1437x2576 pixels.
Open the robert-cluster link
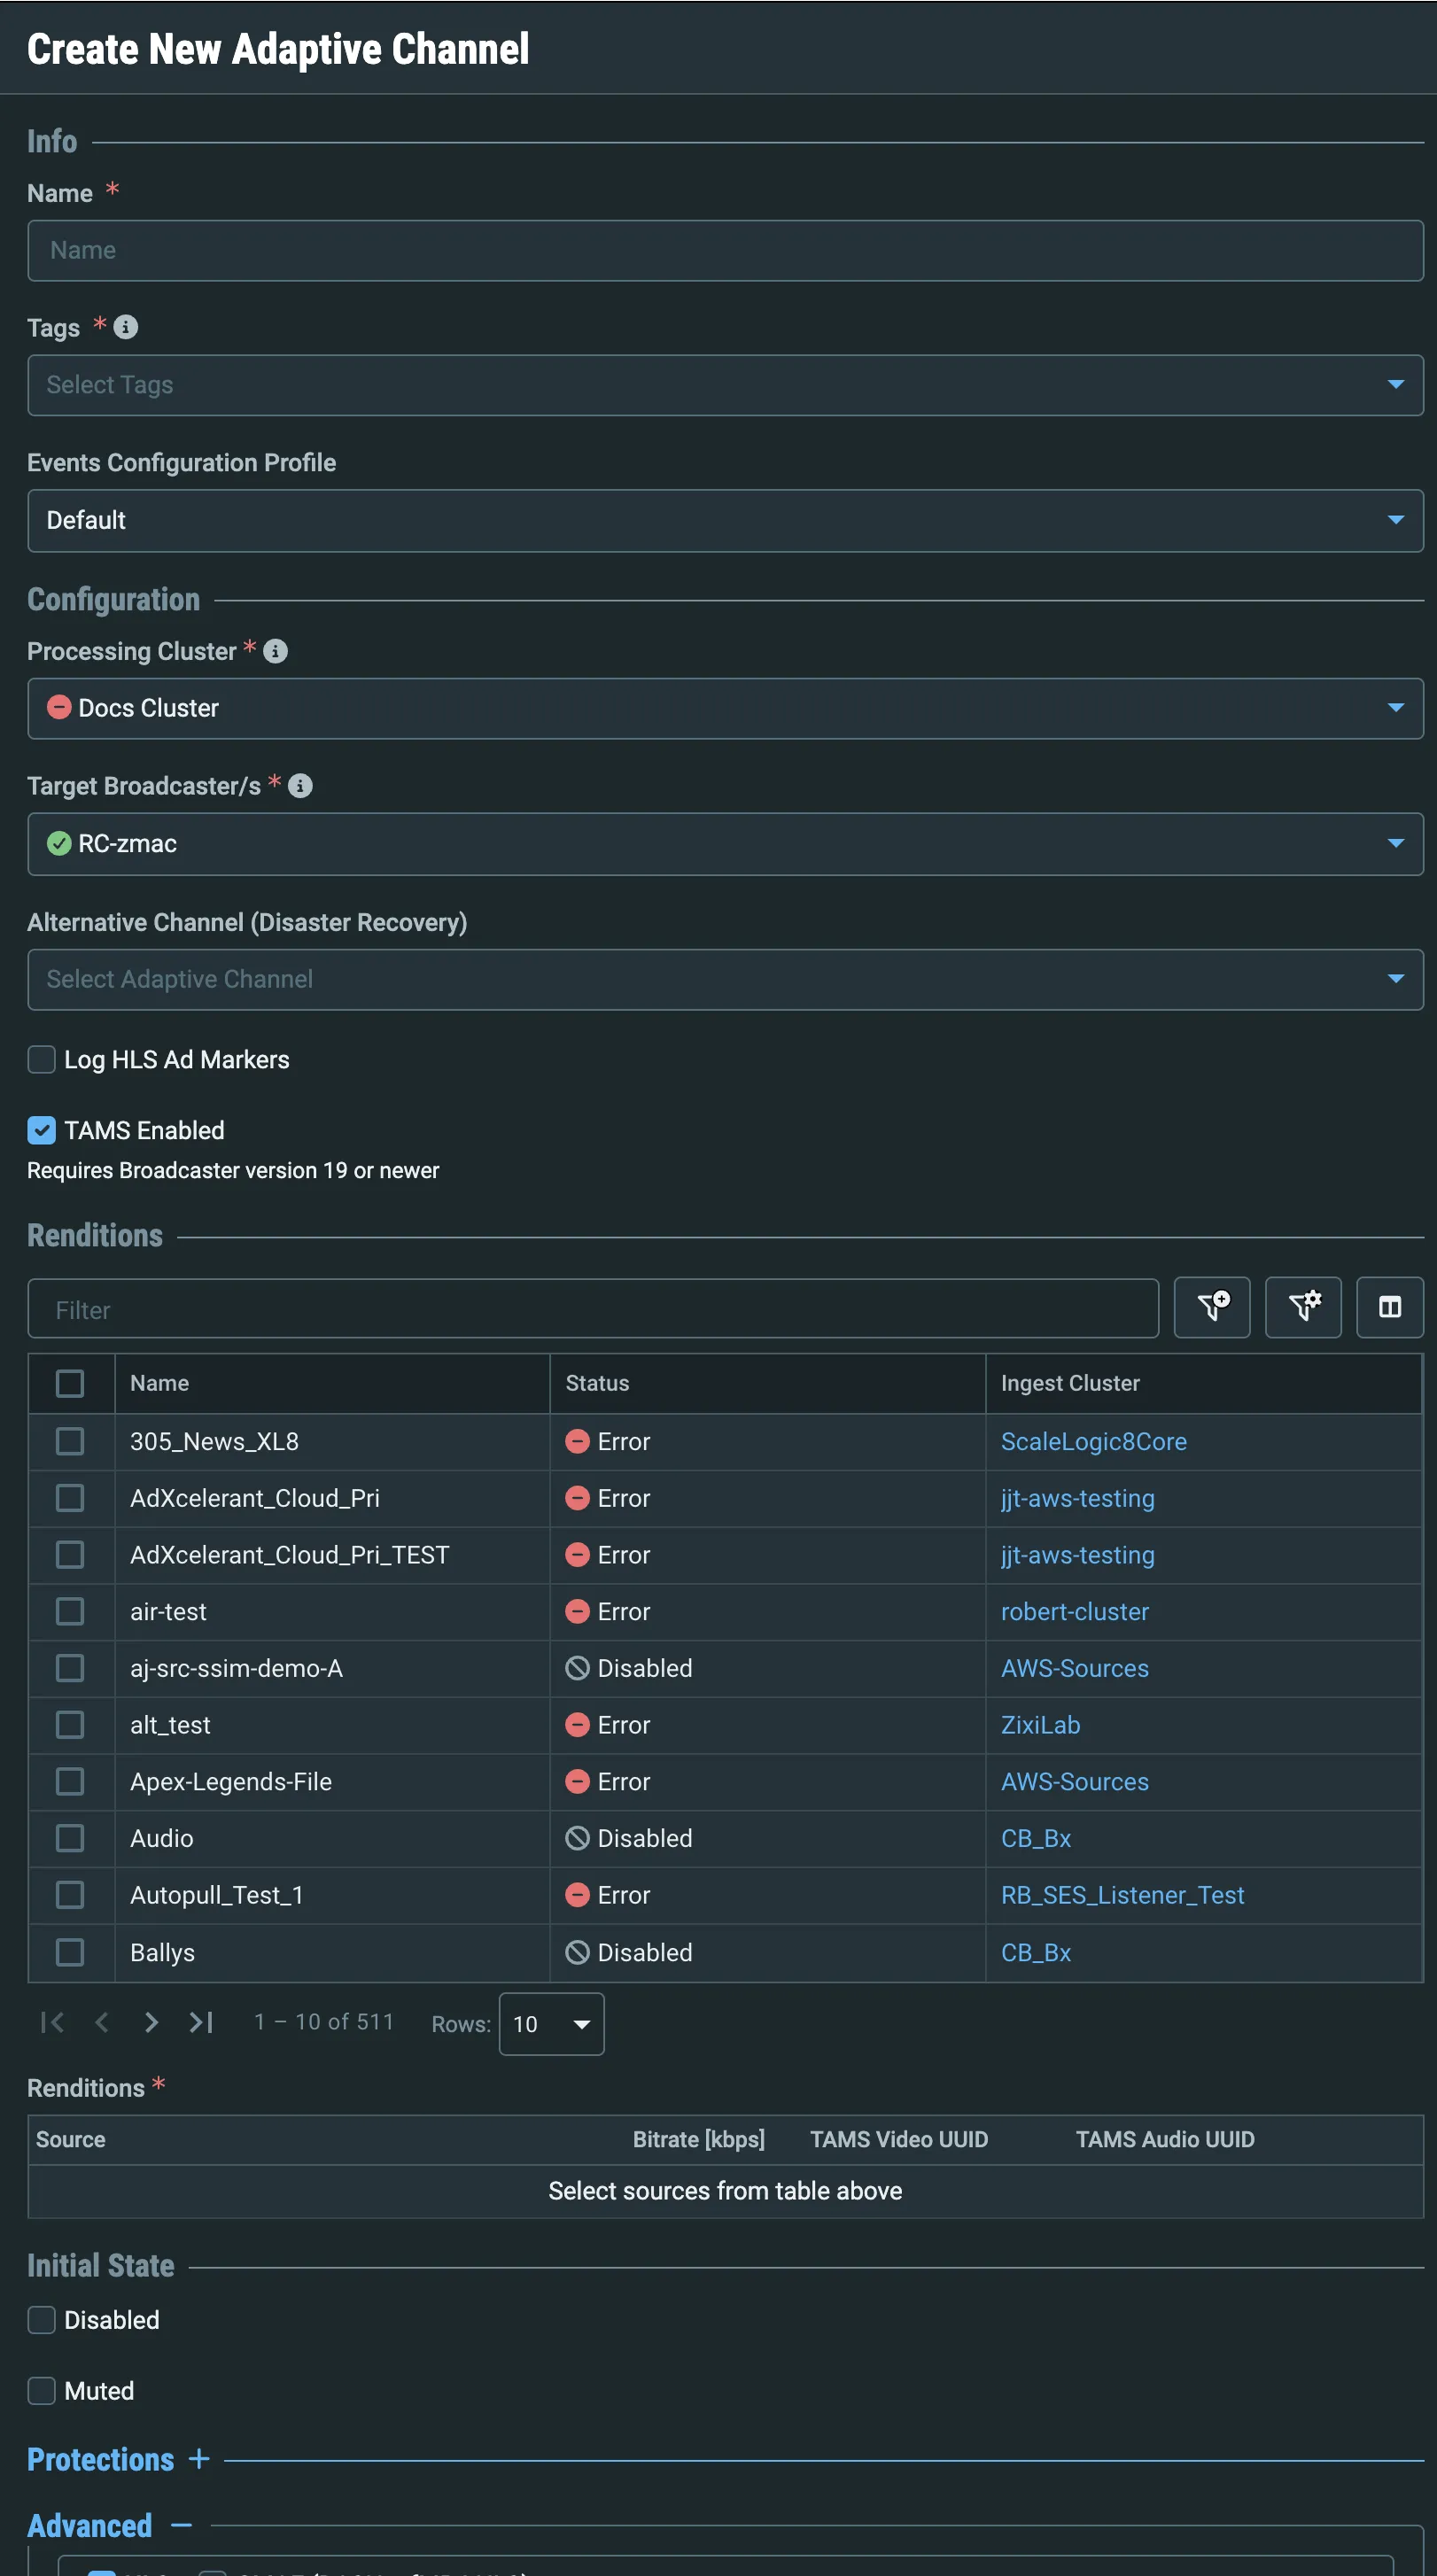pos(1075,1611)
